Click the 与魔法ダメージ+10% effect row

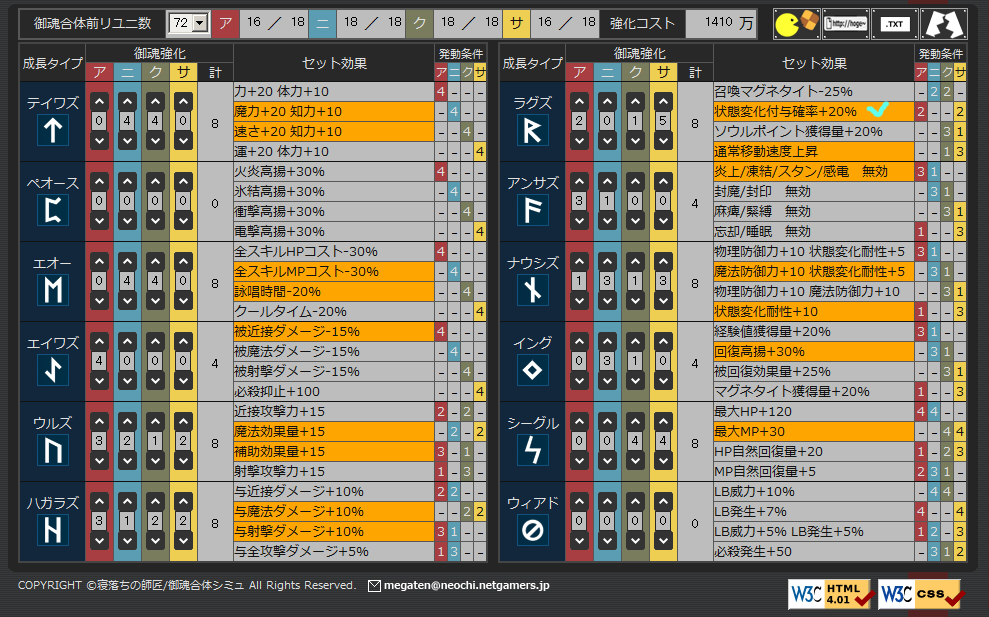coord(334,511)
